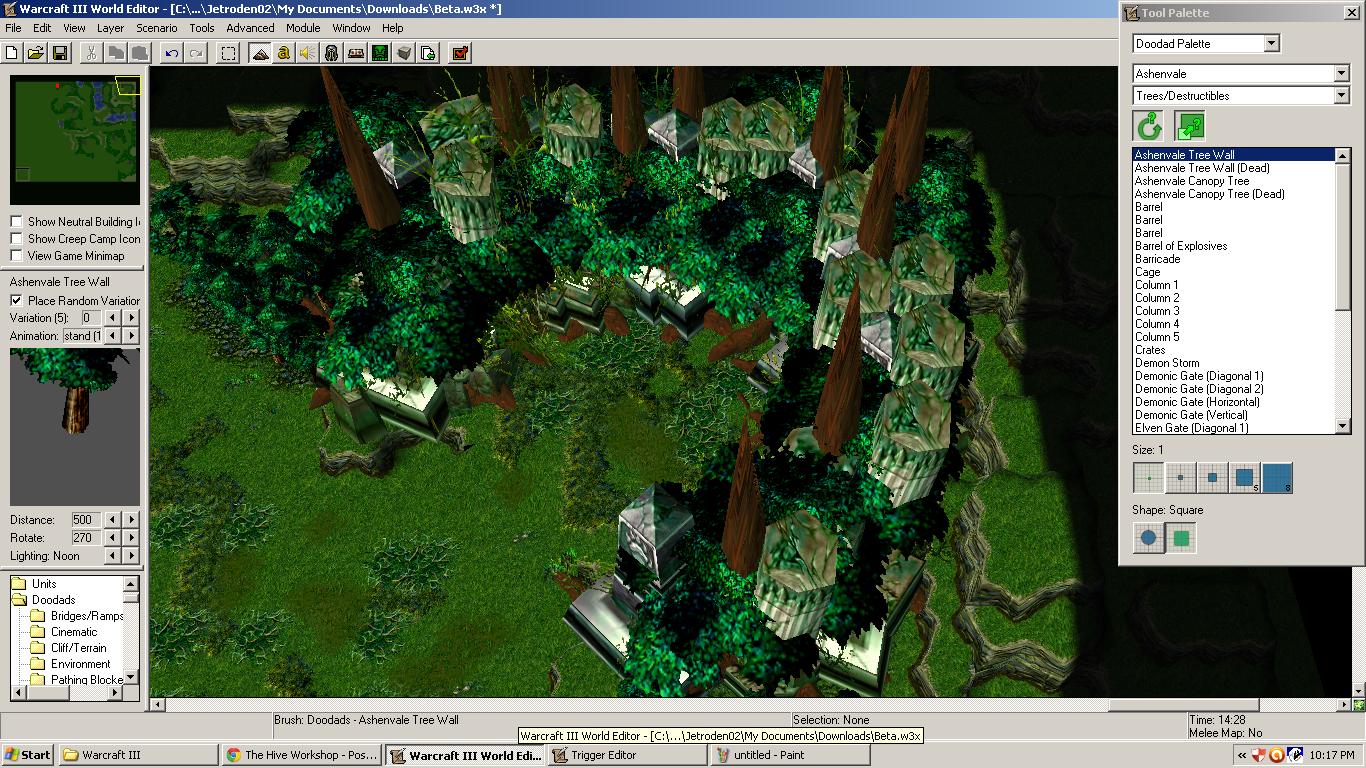This screenshot has width=1366, height=768.
Task: Select brush size 2 icon
Action: (x=1181, y=478)
